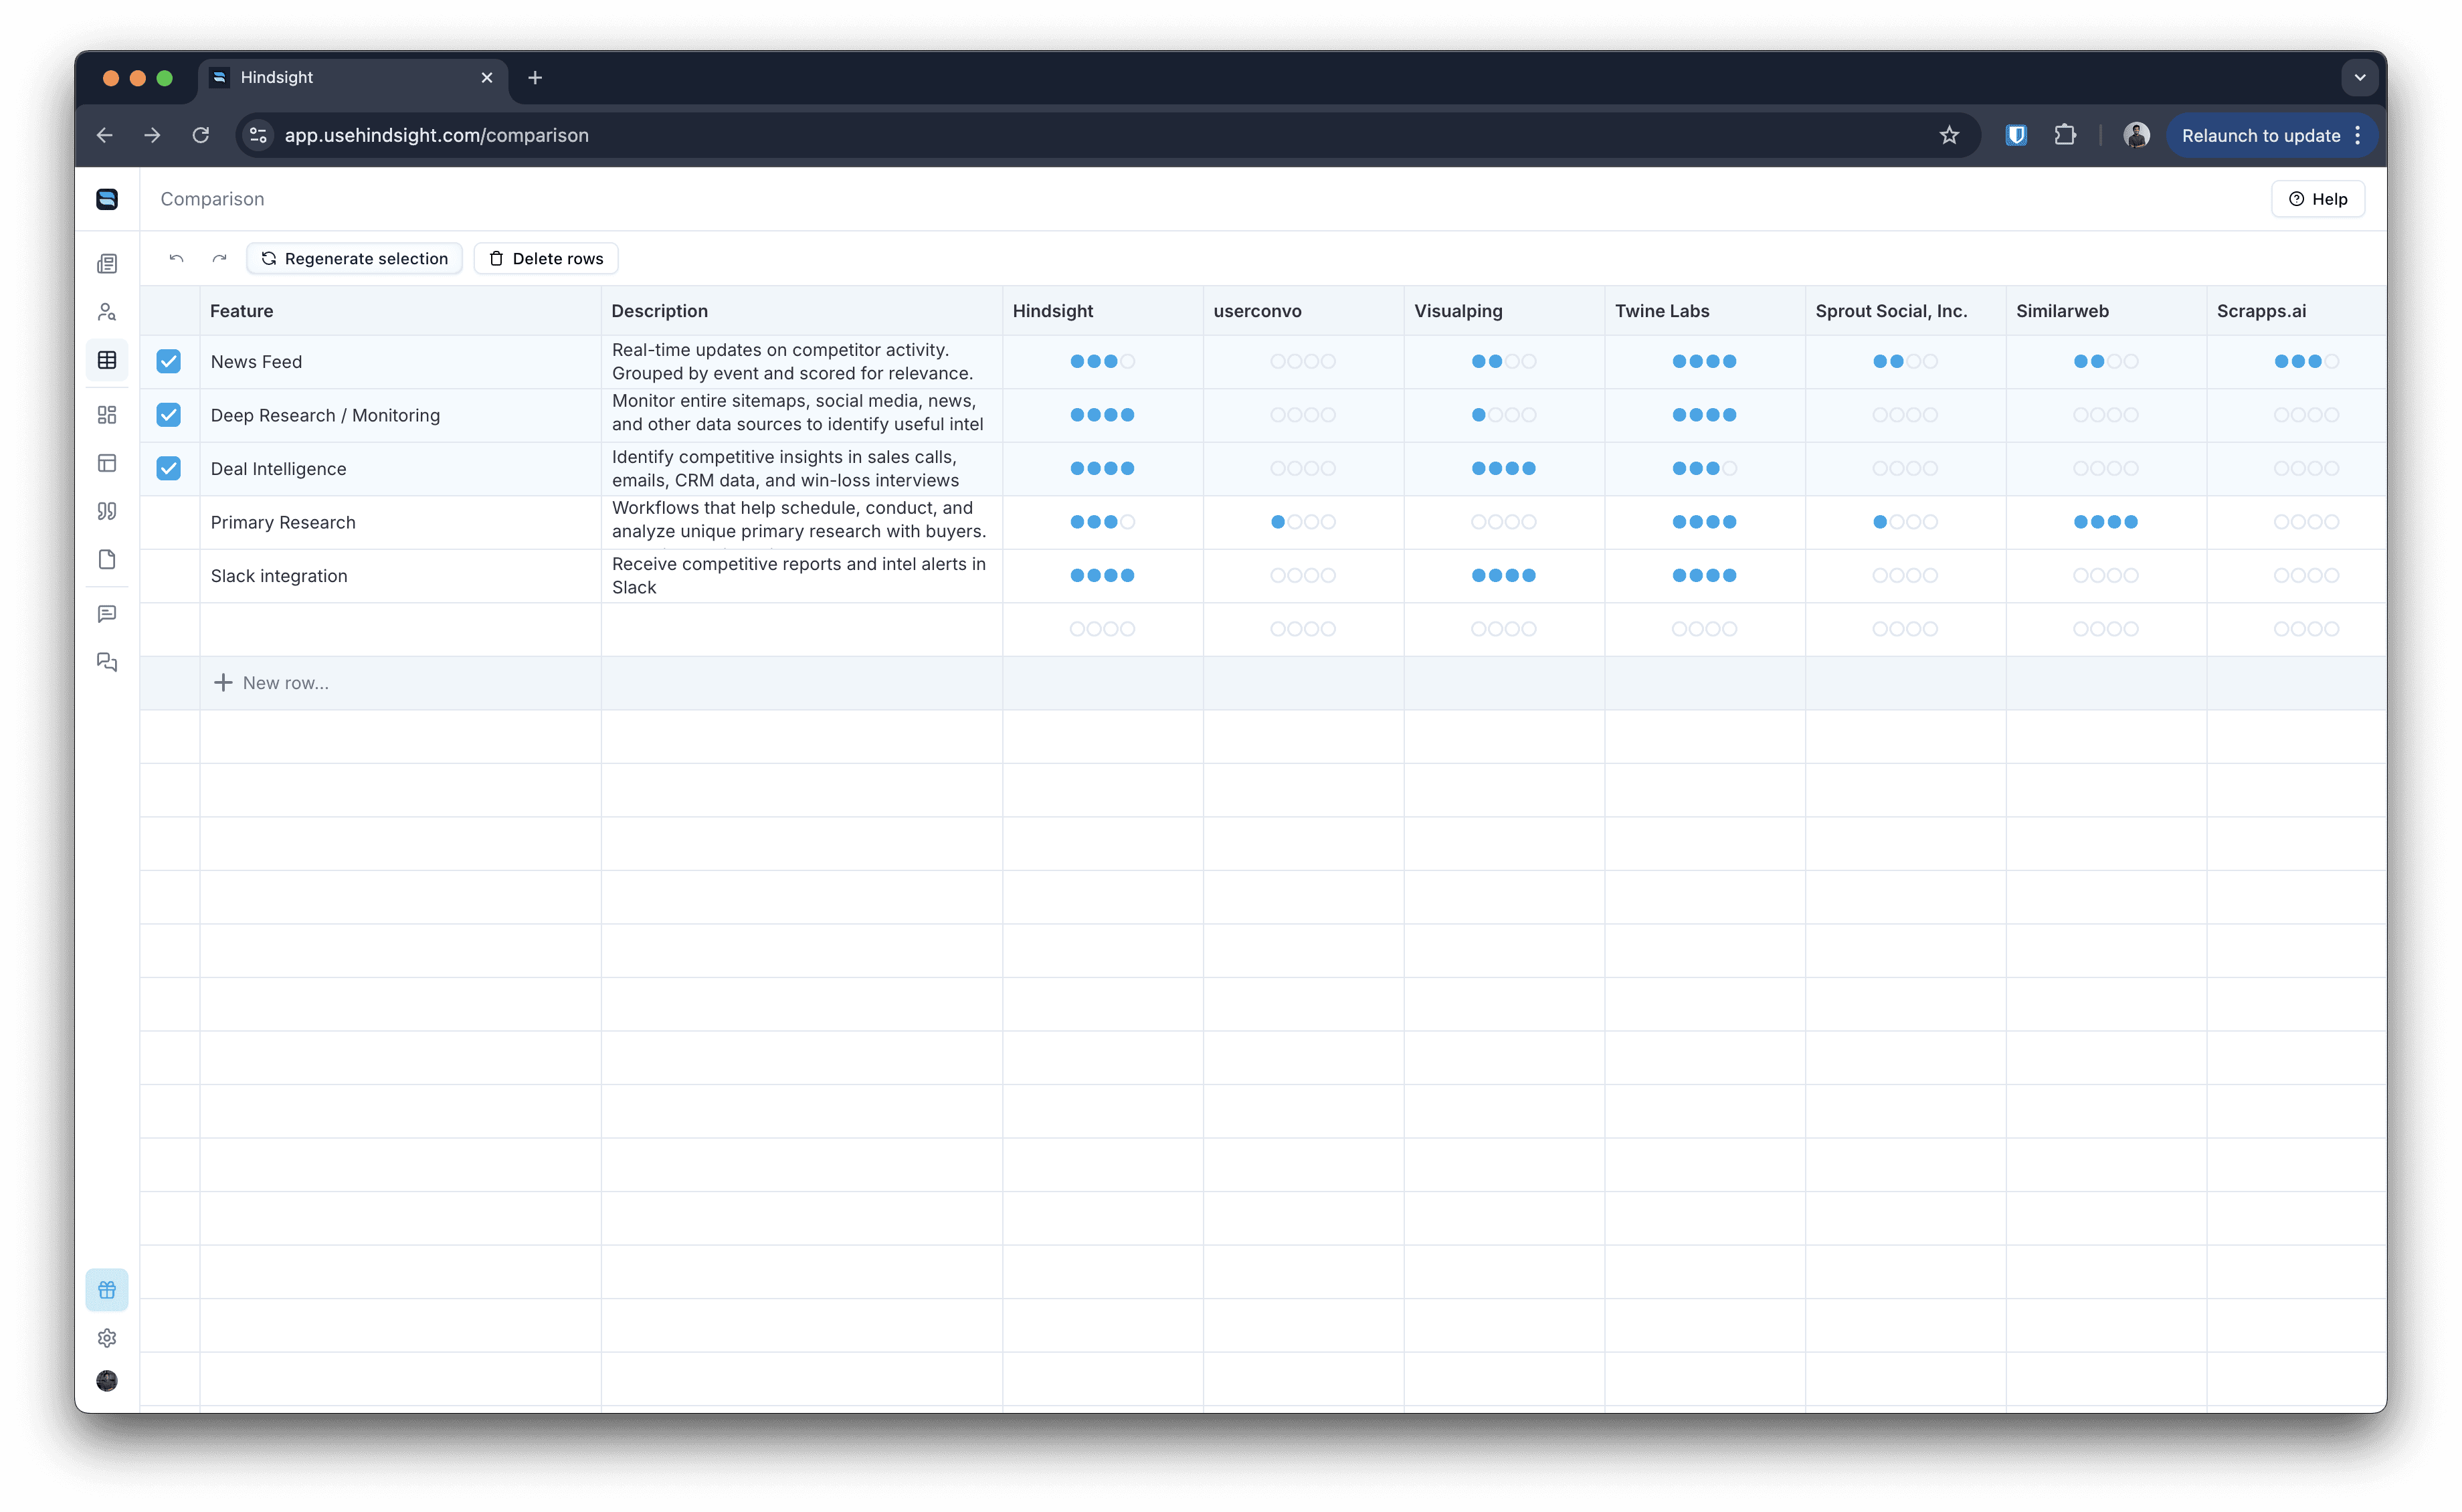Set userconvo rating dots for Primary Research
This screenshot has height=1512, width=2462.
(x=1303, y=522)
